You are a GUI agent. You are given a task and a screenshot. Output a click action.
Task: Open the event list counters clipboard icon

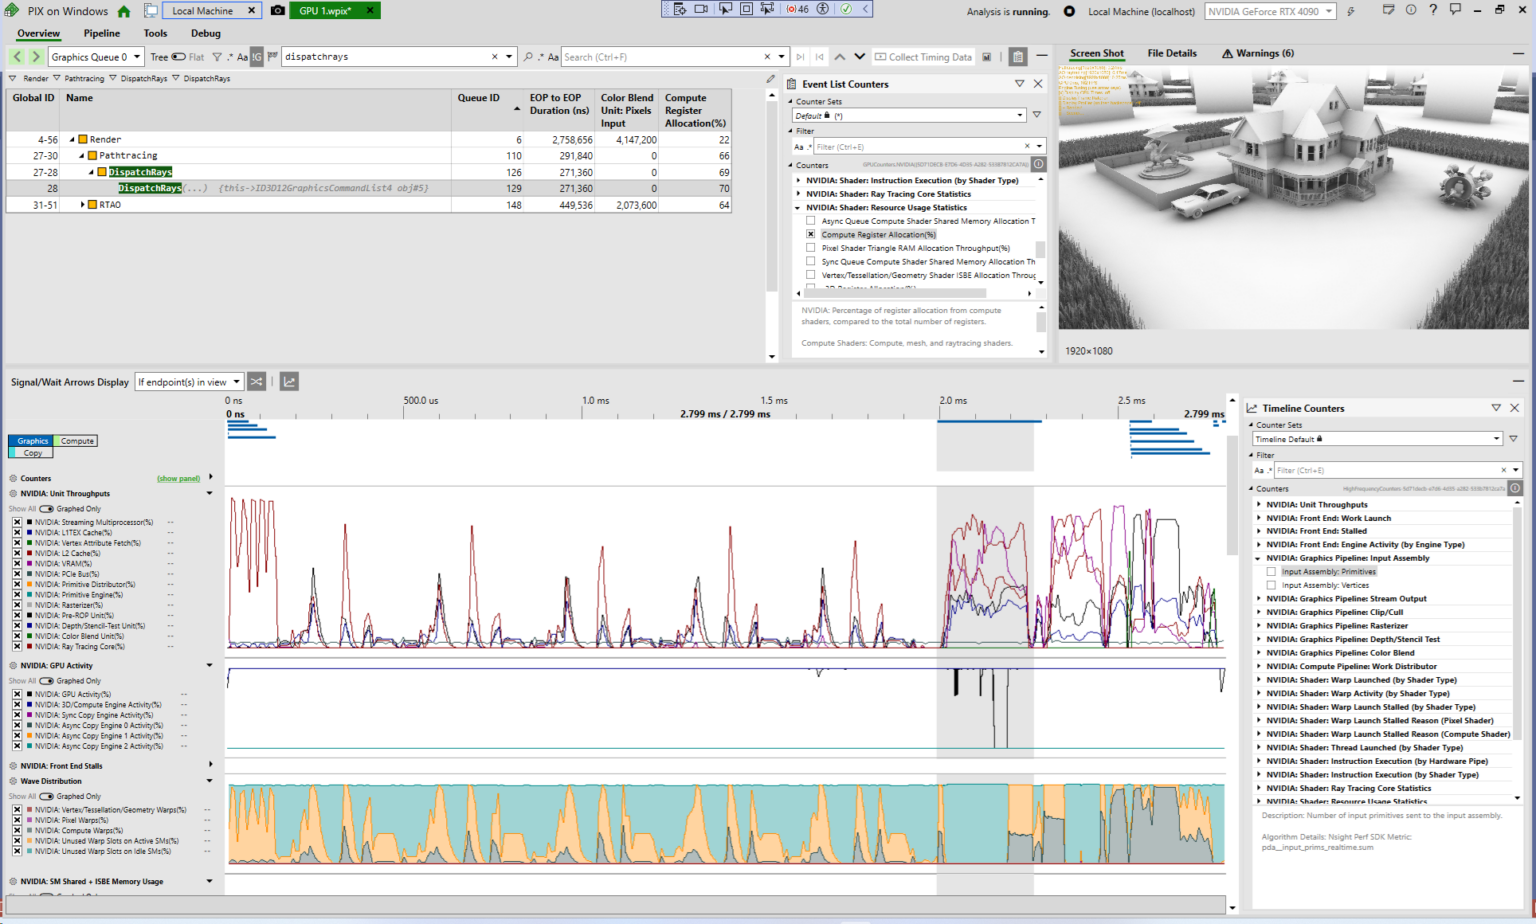click(x=1018, y=57)
